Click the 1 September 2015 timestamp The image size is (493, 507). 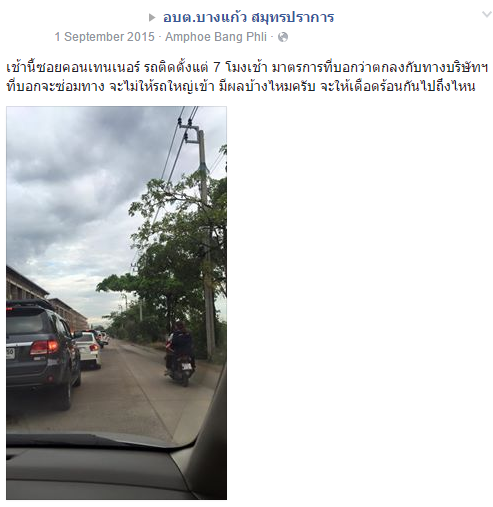coord(105,37)
